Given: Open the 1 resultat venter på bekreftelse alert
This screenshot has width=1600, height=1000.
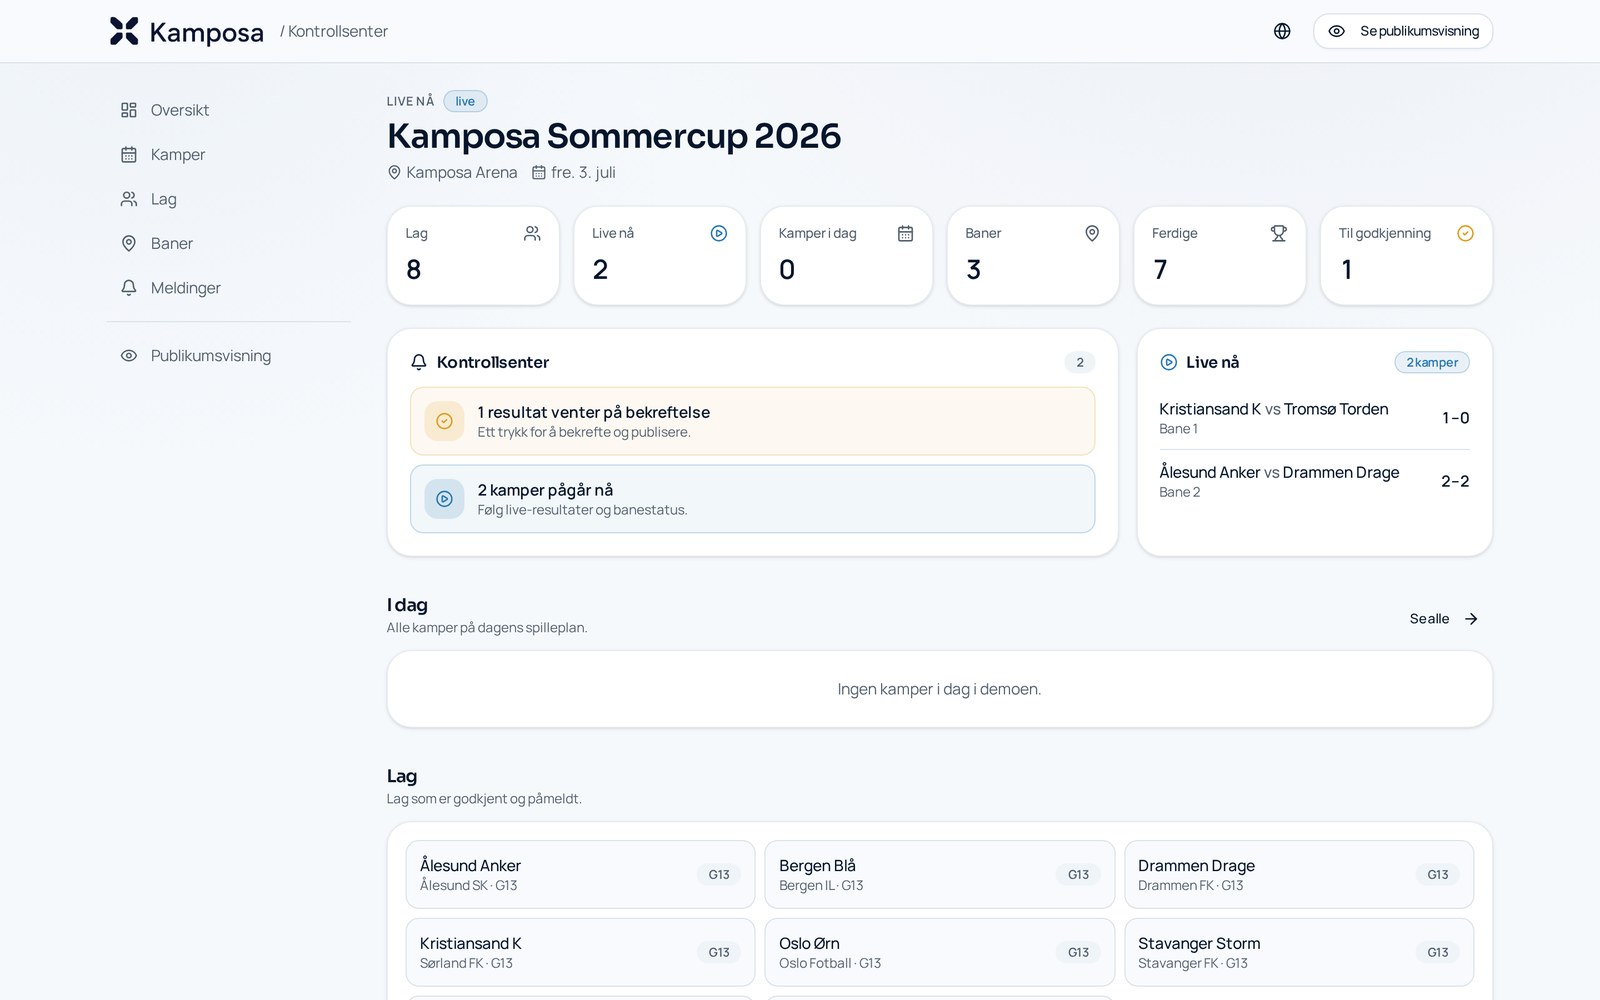Looking at the screenshot, I should pyautogui.click(x=753, y=421).
